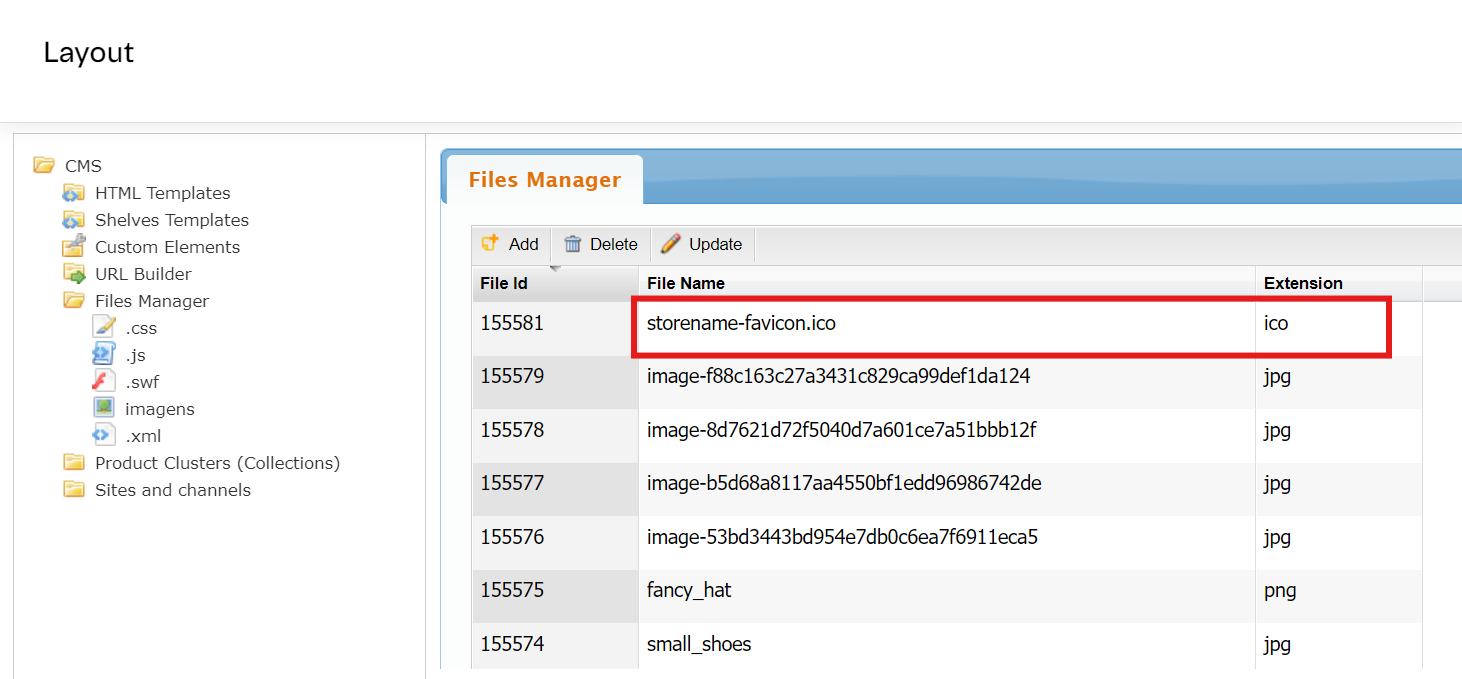Click the Add file button
Screen dimensions: 1462x679
[510, 244]
